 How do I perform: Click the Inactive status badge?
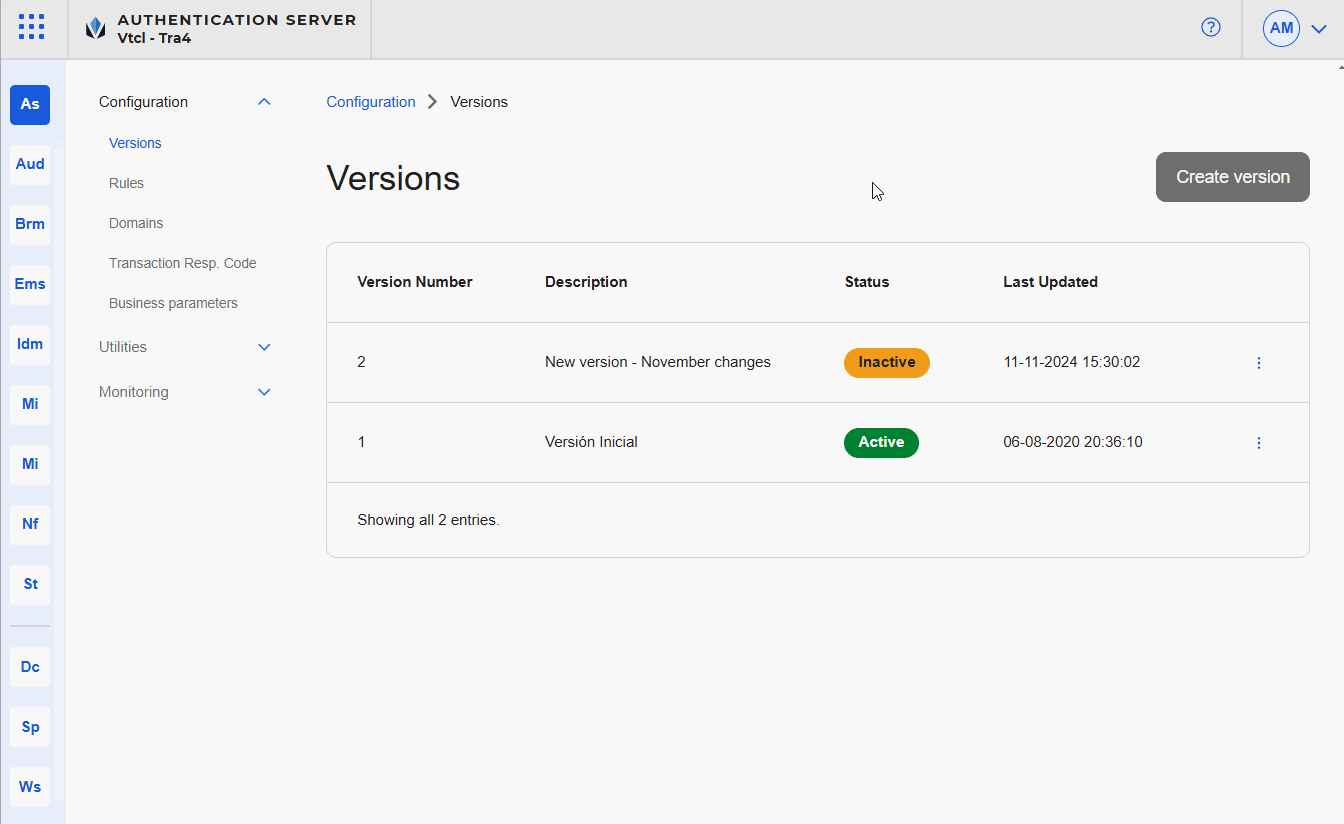point(886,362)
